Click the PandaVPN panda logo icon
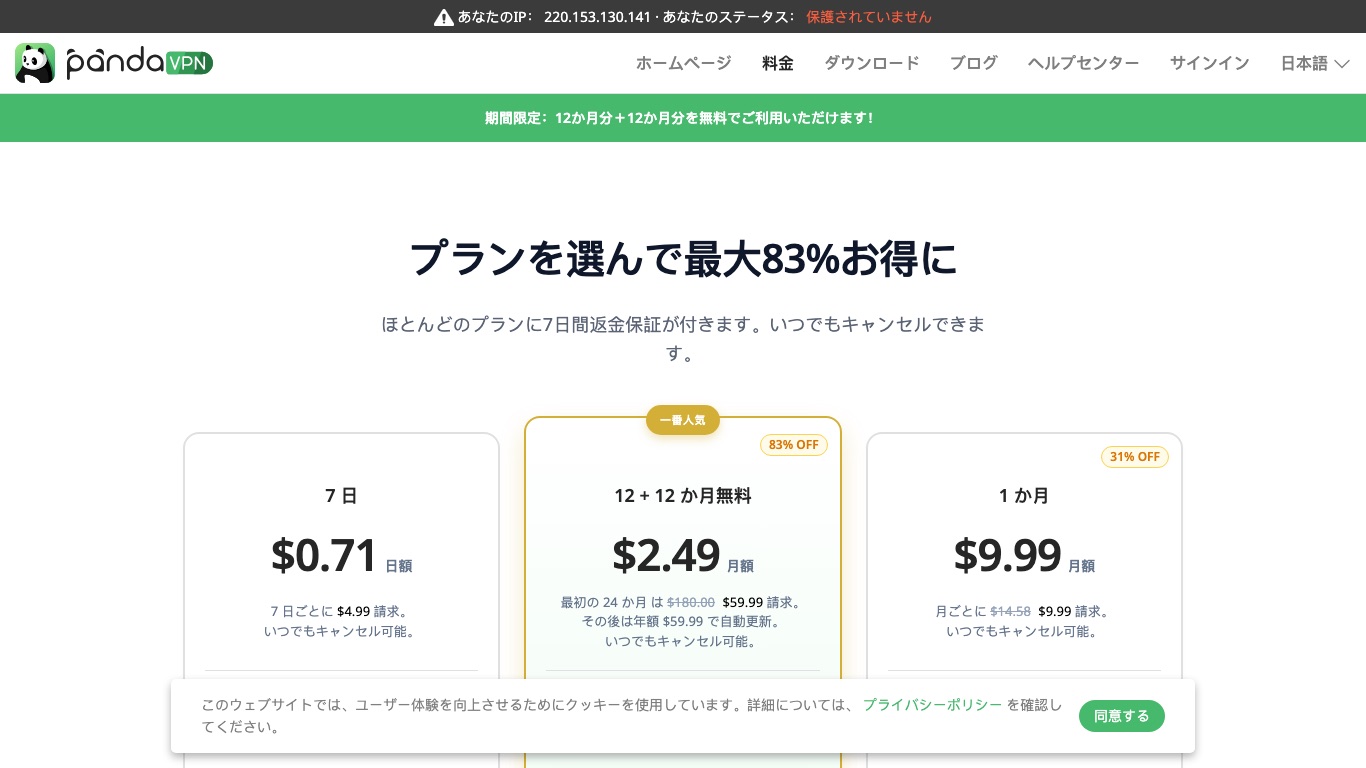The image size is (1366, 768). [35, 63]
